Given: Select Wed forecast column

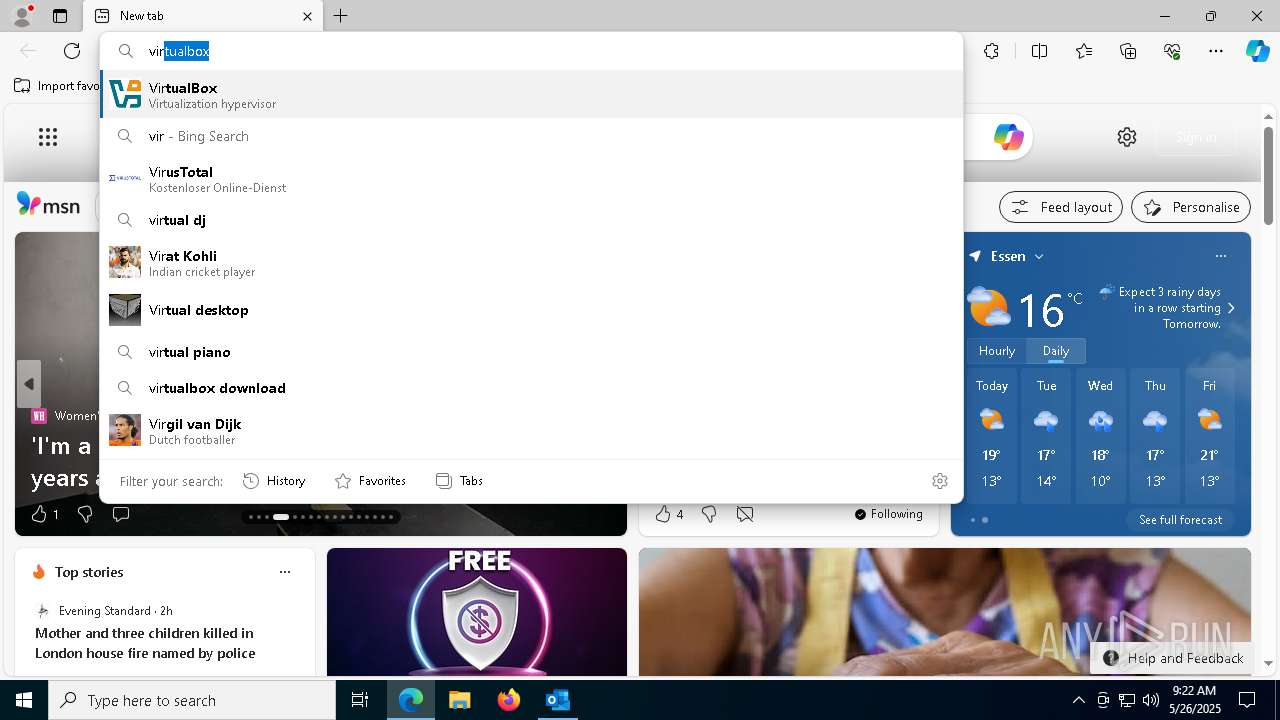Looking at the screenshot, I should coord(1100,437).
